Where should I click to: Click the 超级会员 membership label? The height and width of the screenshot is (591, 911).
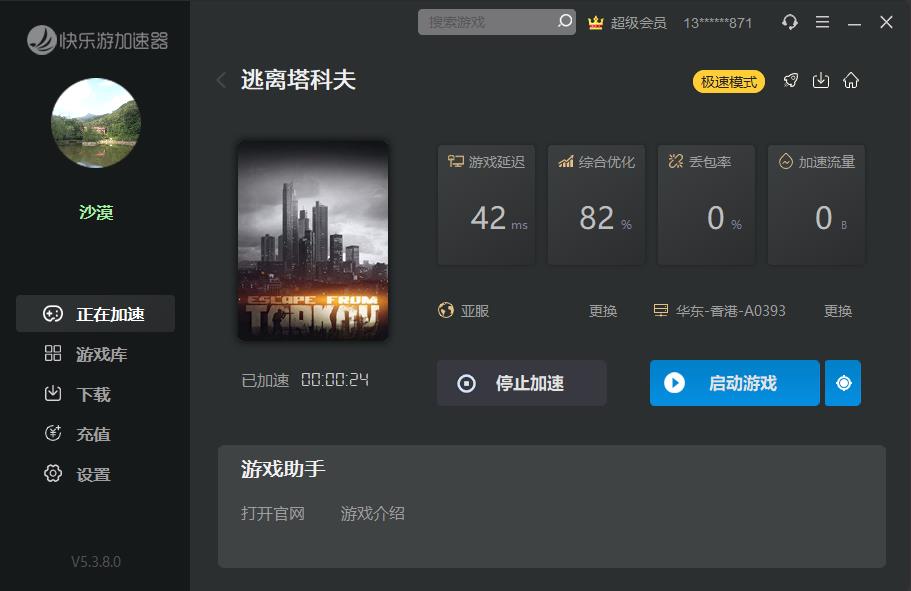[639, 23]
